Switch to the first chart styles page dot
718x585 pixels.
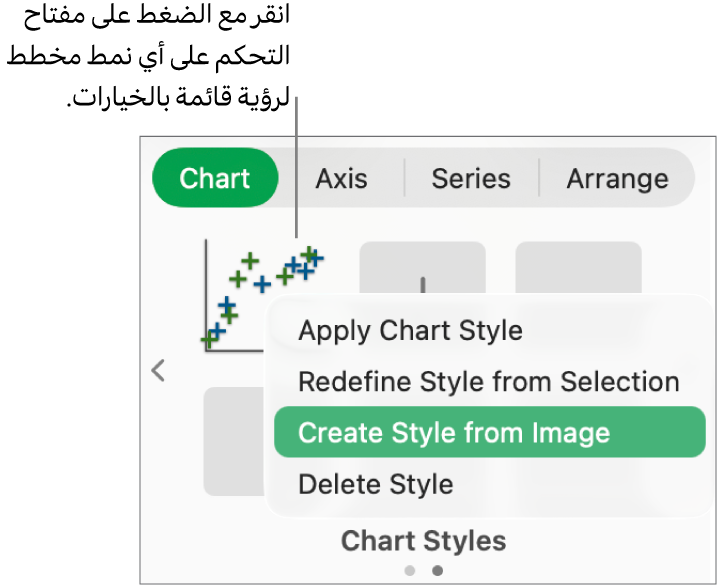[x=410, y=570]
